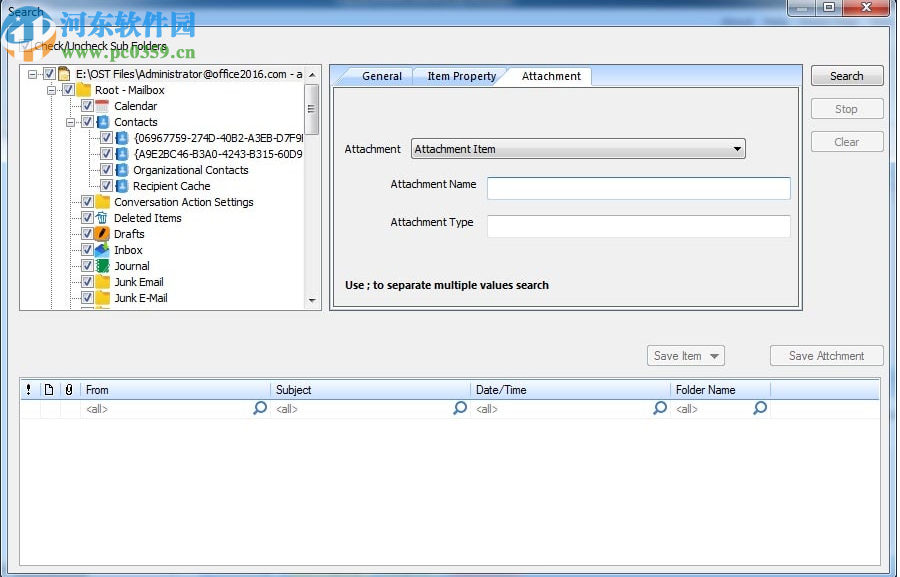
Task: Click the Save Attachment button
Action: pos(826,355)
